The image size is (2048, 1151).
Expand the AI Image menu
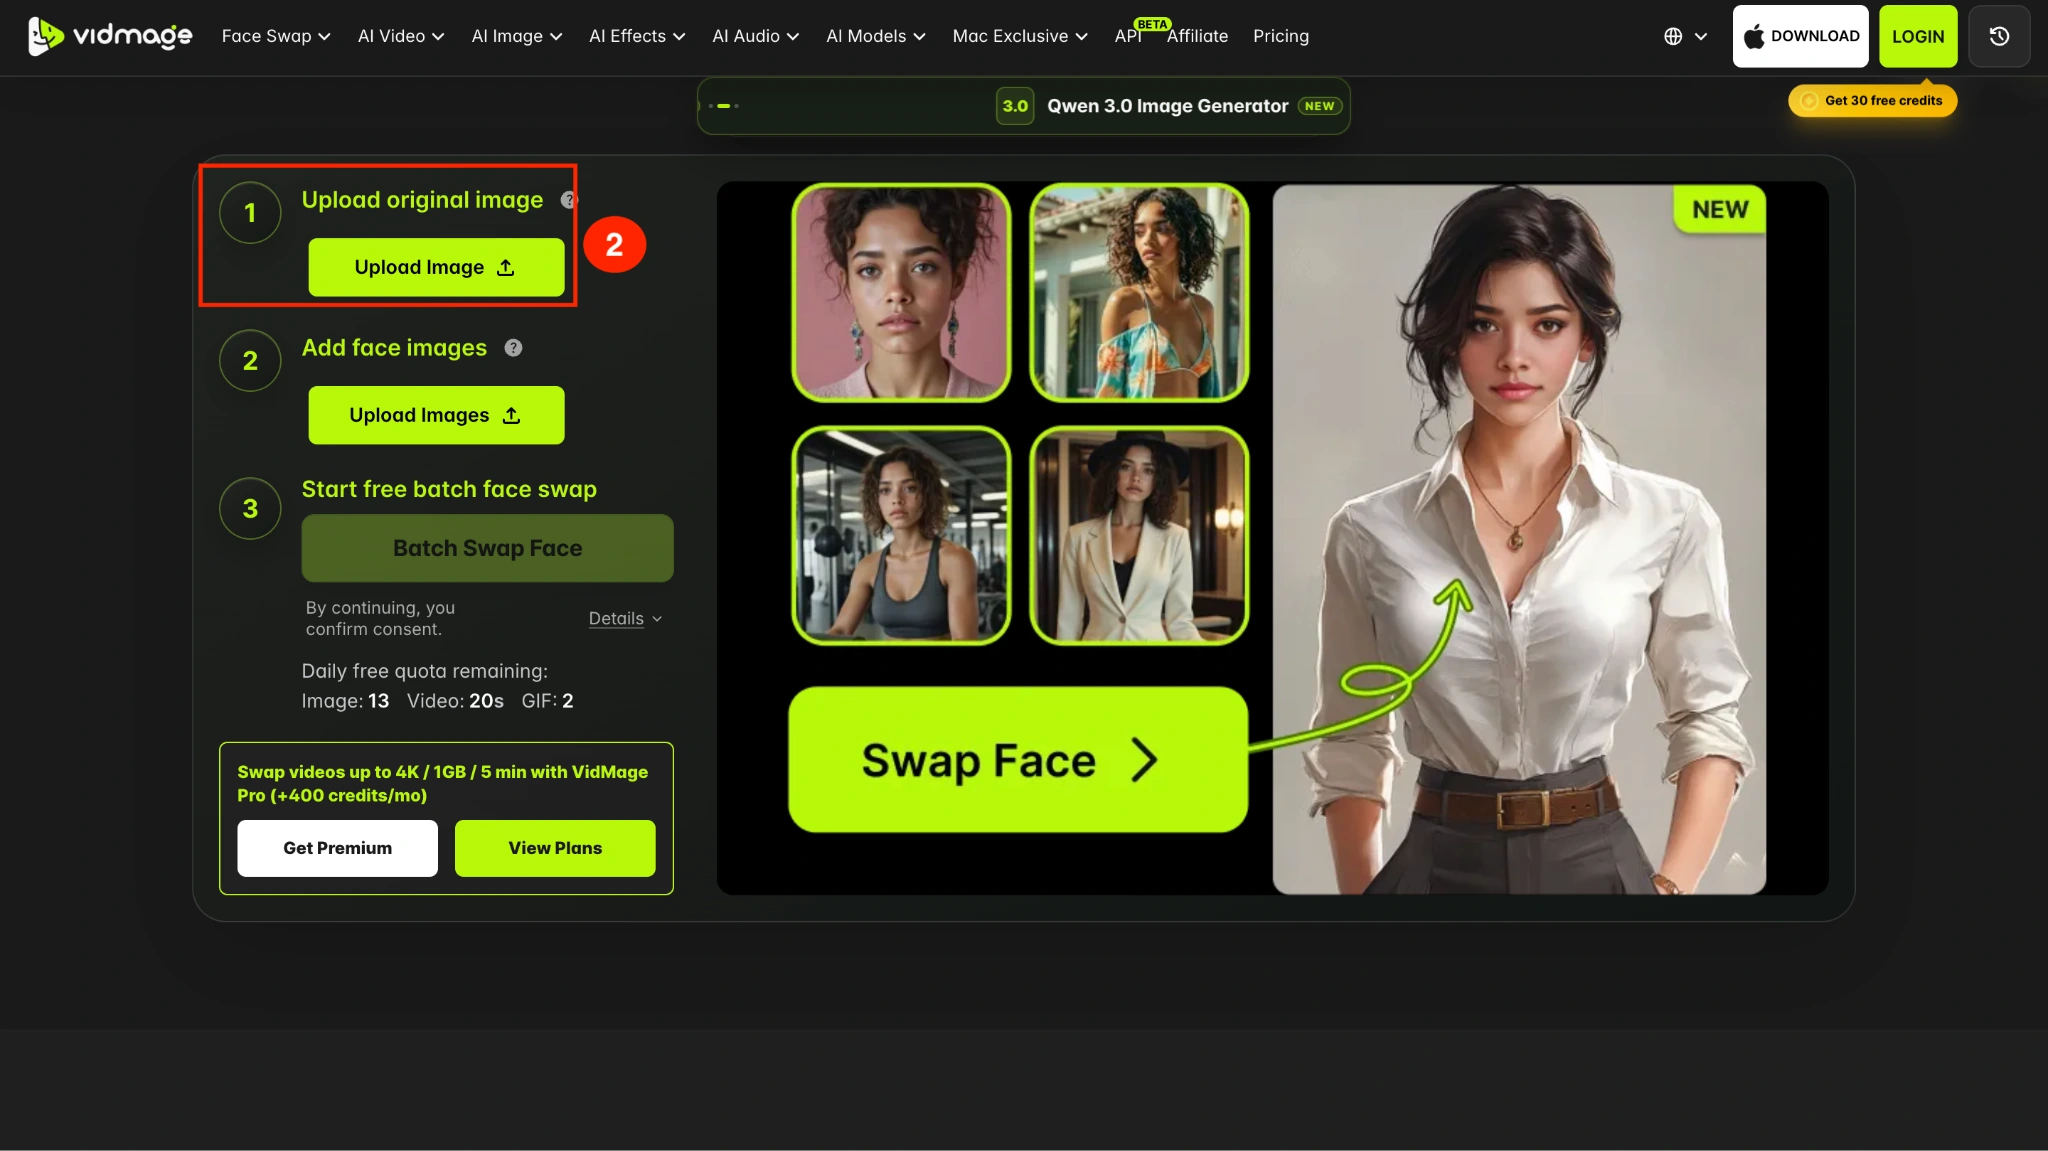coord(517,36)
